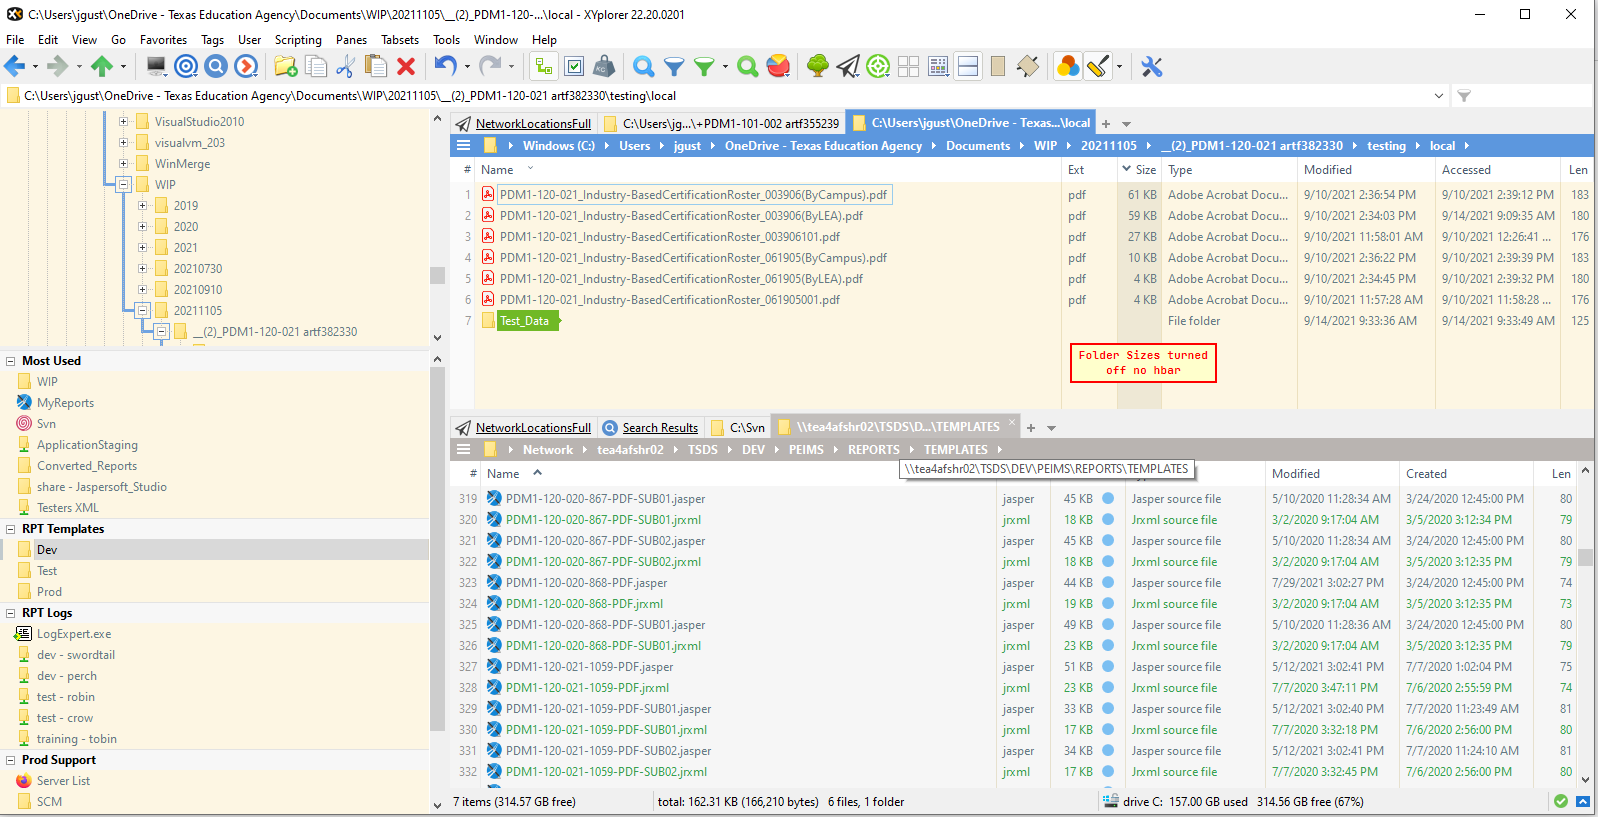
Task: Toggle the Show Tree panel button
Action: [x=544, y=67]
